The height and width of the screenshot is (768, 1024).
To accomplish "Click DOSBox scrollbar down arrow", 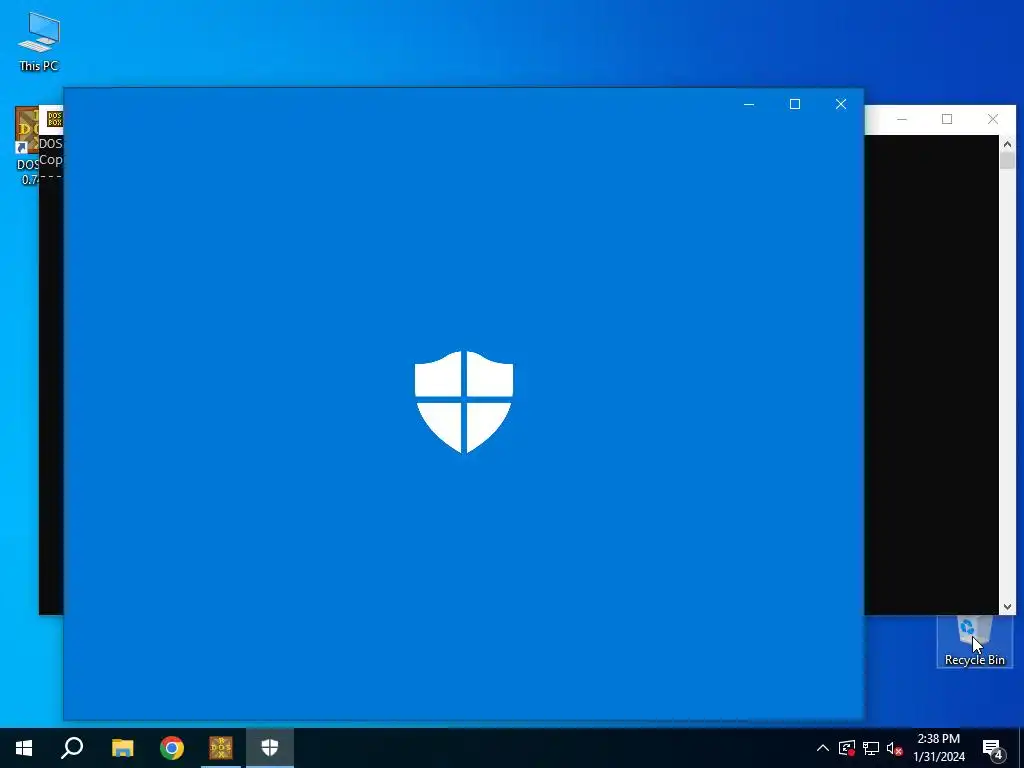I will (x=1007, y=607).
